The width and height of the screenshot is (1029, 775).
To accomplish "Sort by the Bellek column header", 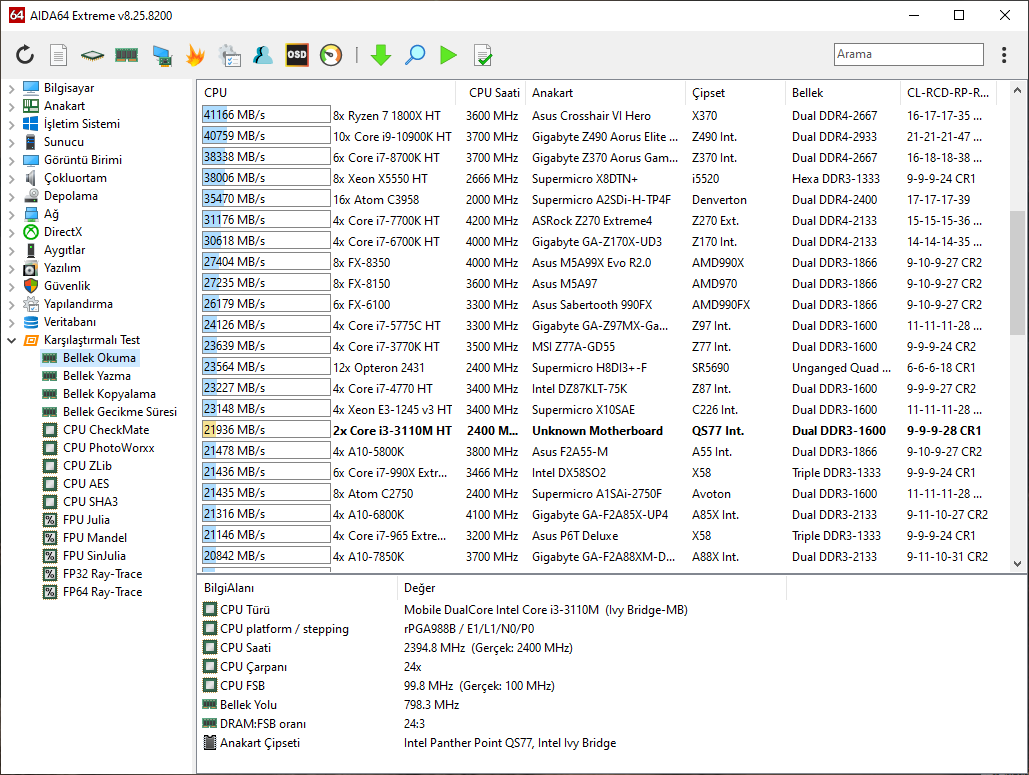I will point(842,93).
